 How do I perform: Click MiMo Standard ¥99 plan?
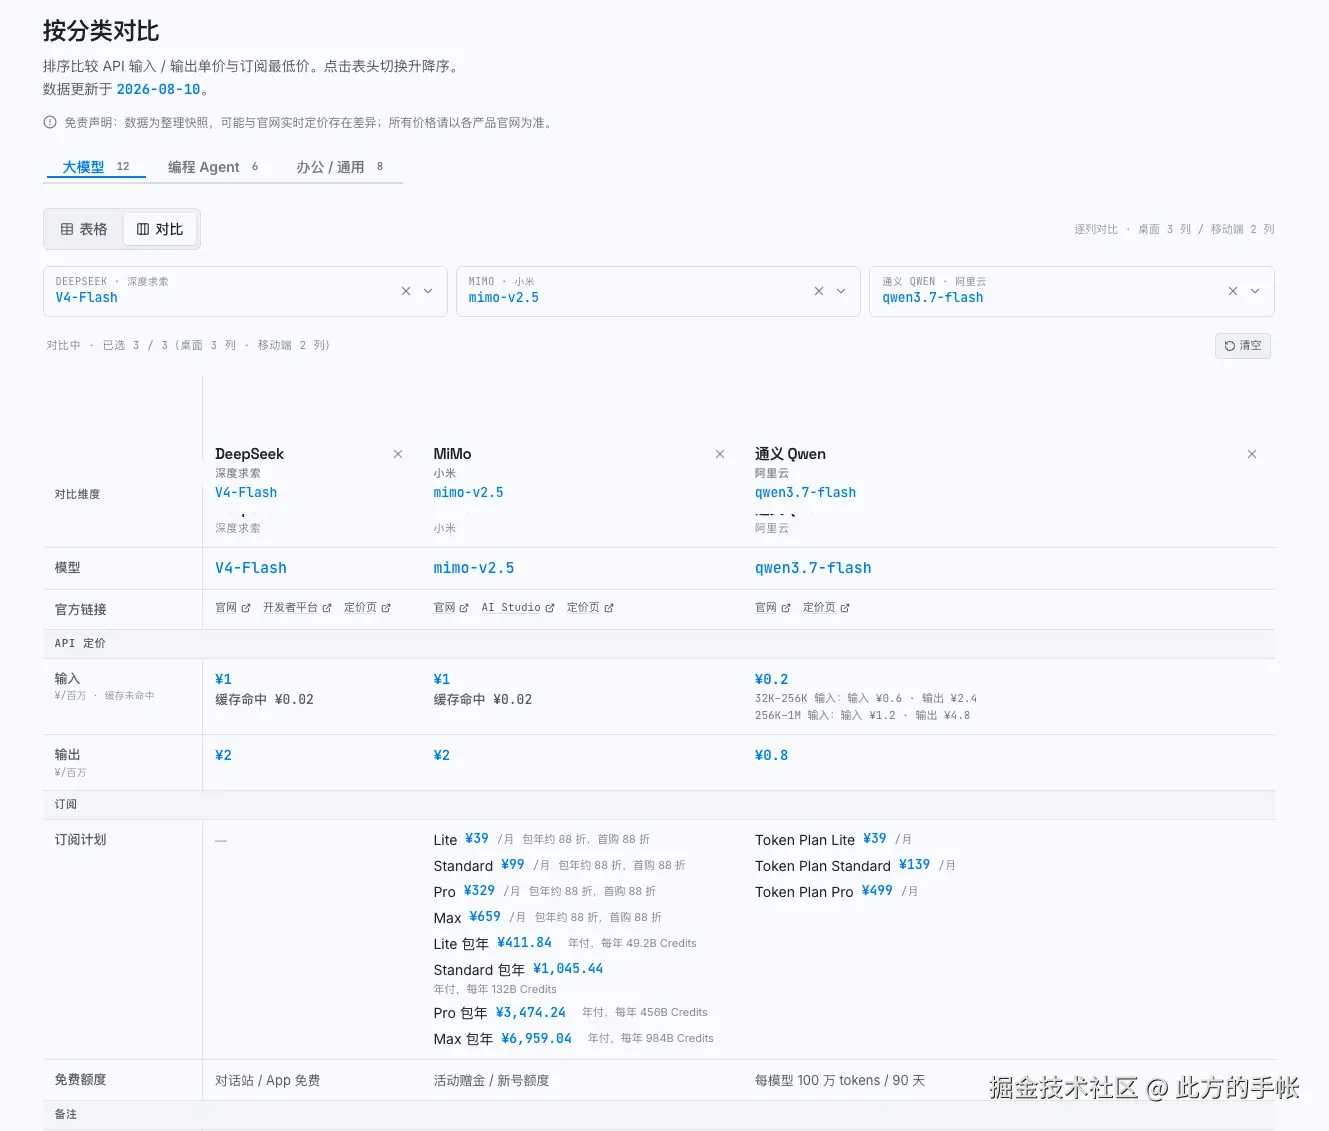(x=513, y=864)
